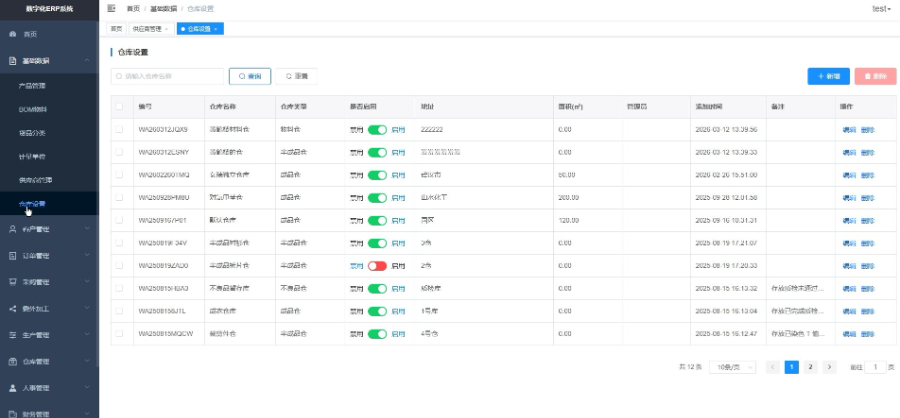
Task: Click the blue 新增 add button
Action: 828,76
